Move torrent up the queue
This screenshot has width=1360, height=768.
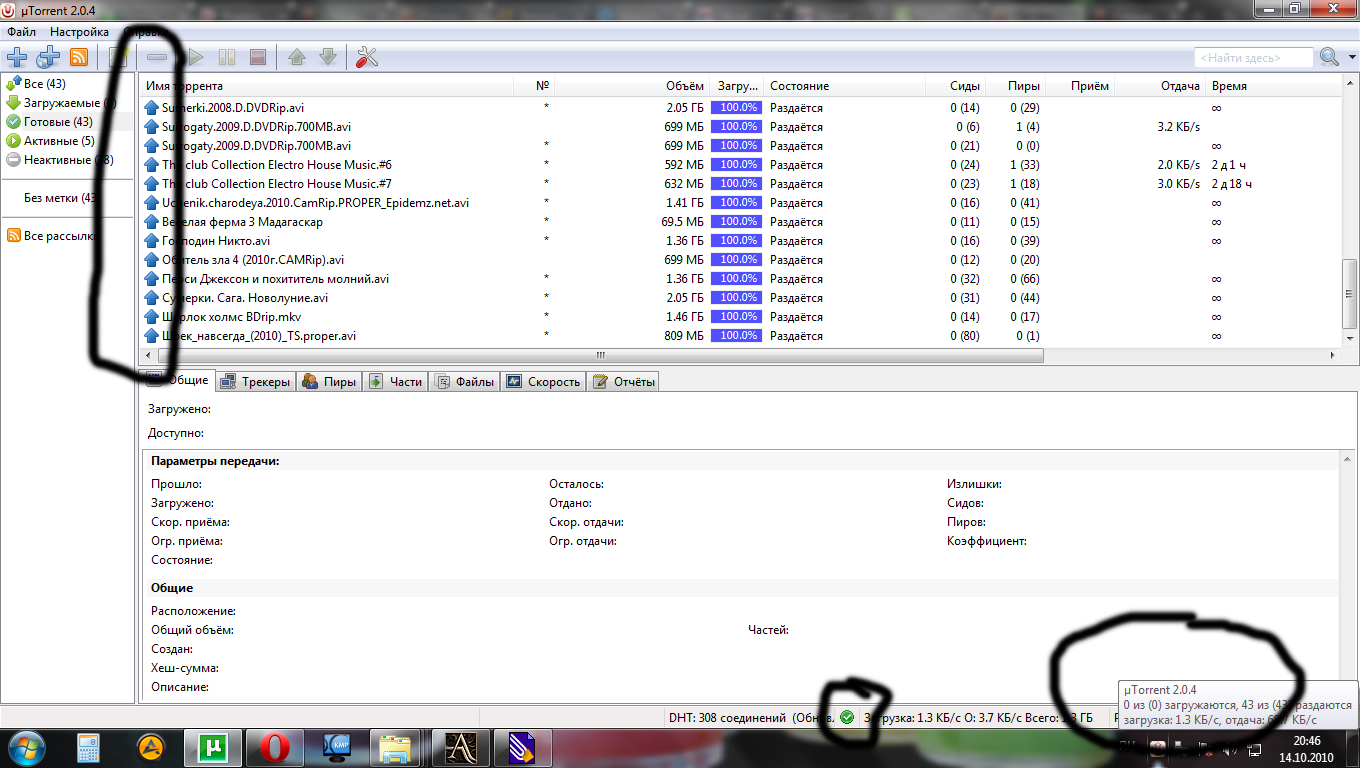297,57
